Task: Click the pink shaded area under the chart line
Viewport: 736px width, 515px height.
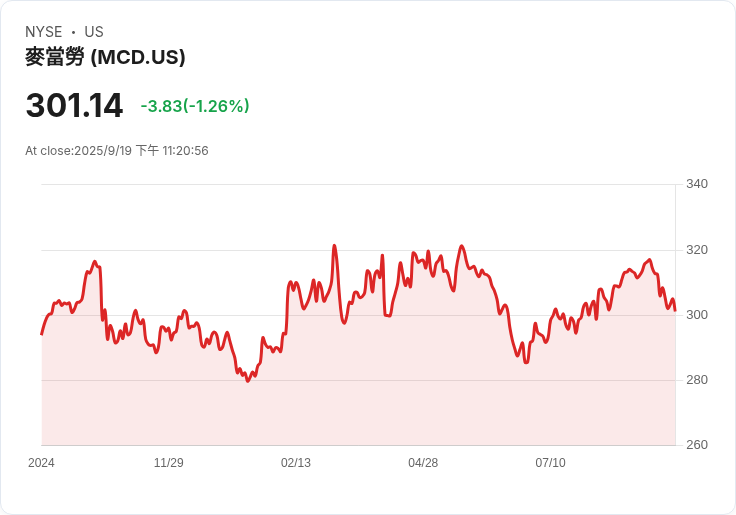Action: tap(400, 400)
